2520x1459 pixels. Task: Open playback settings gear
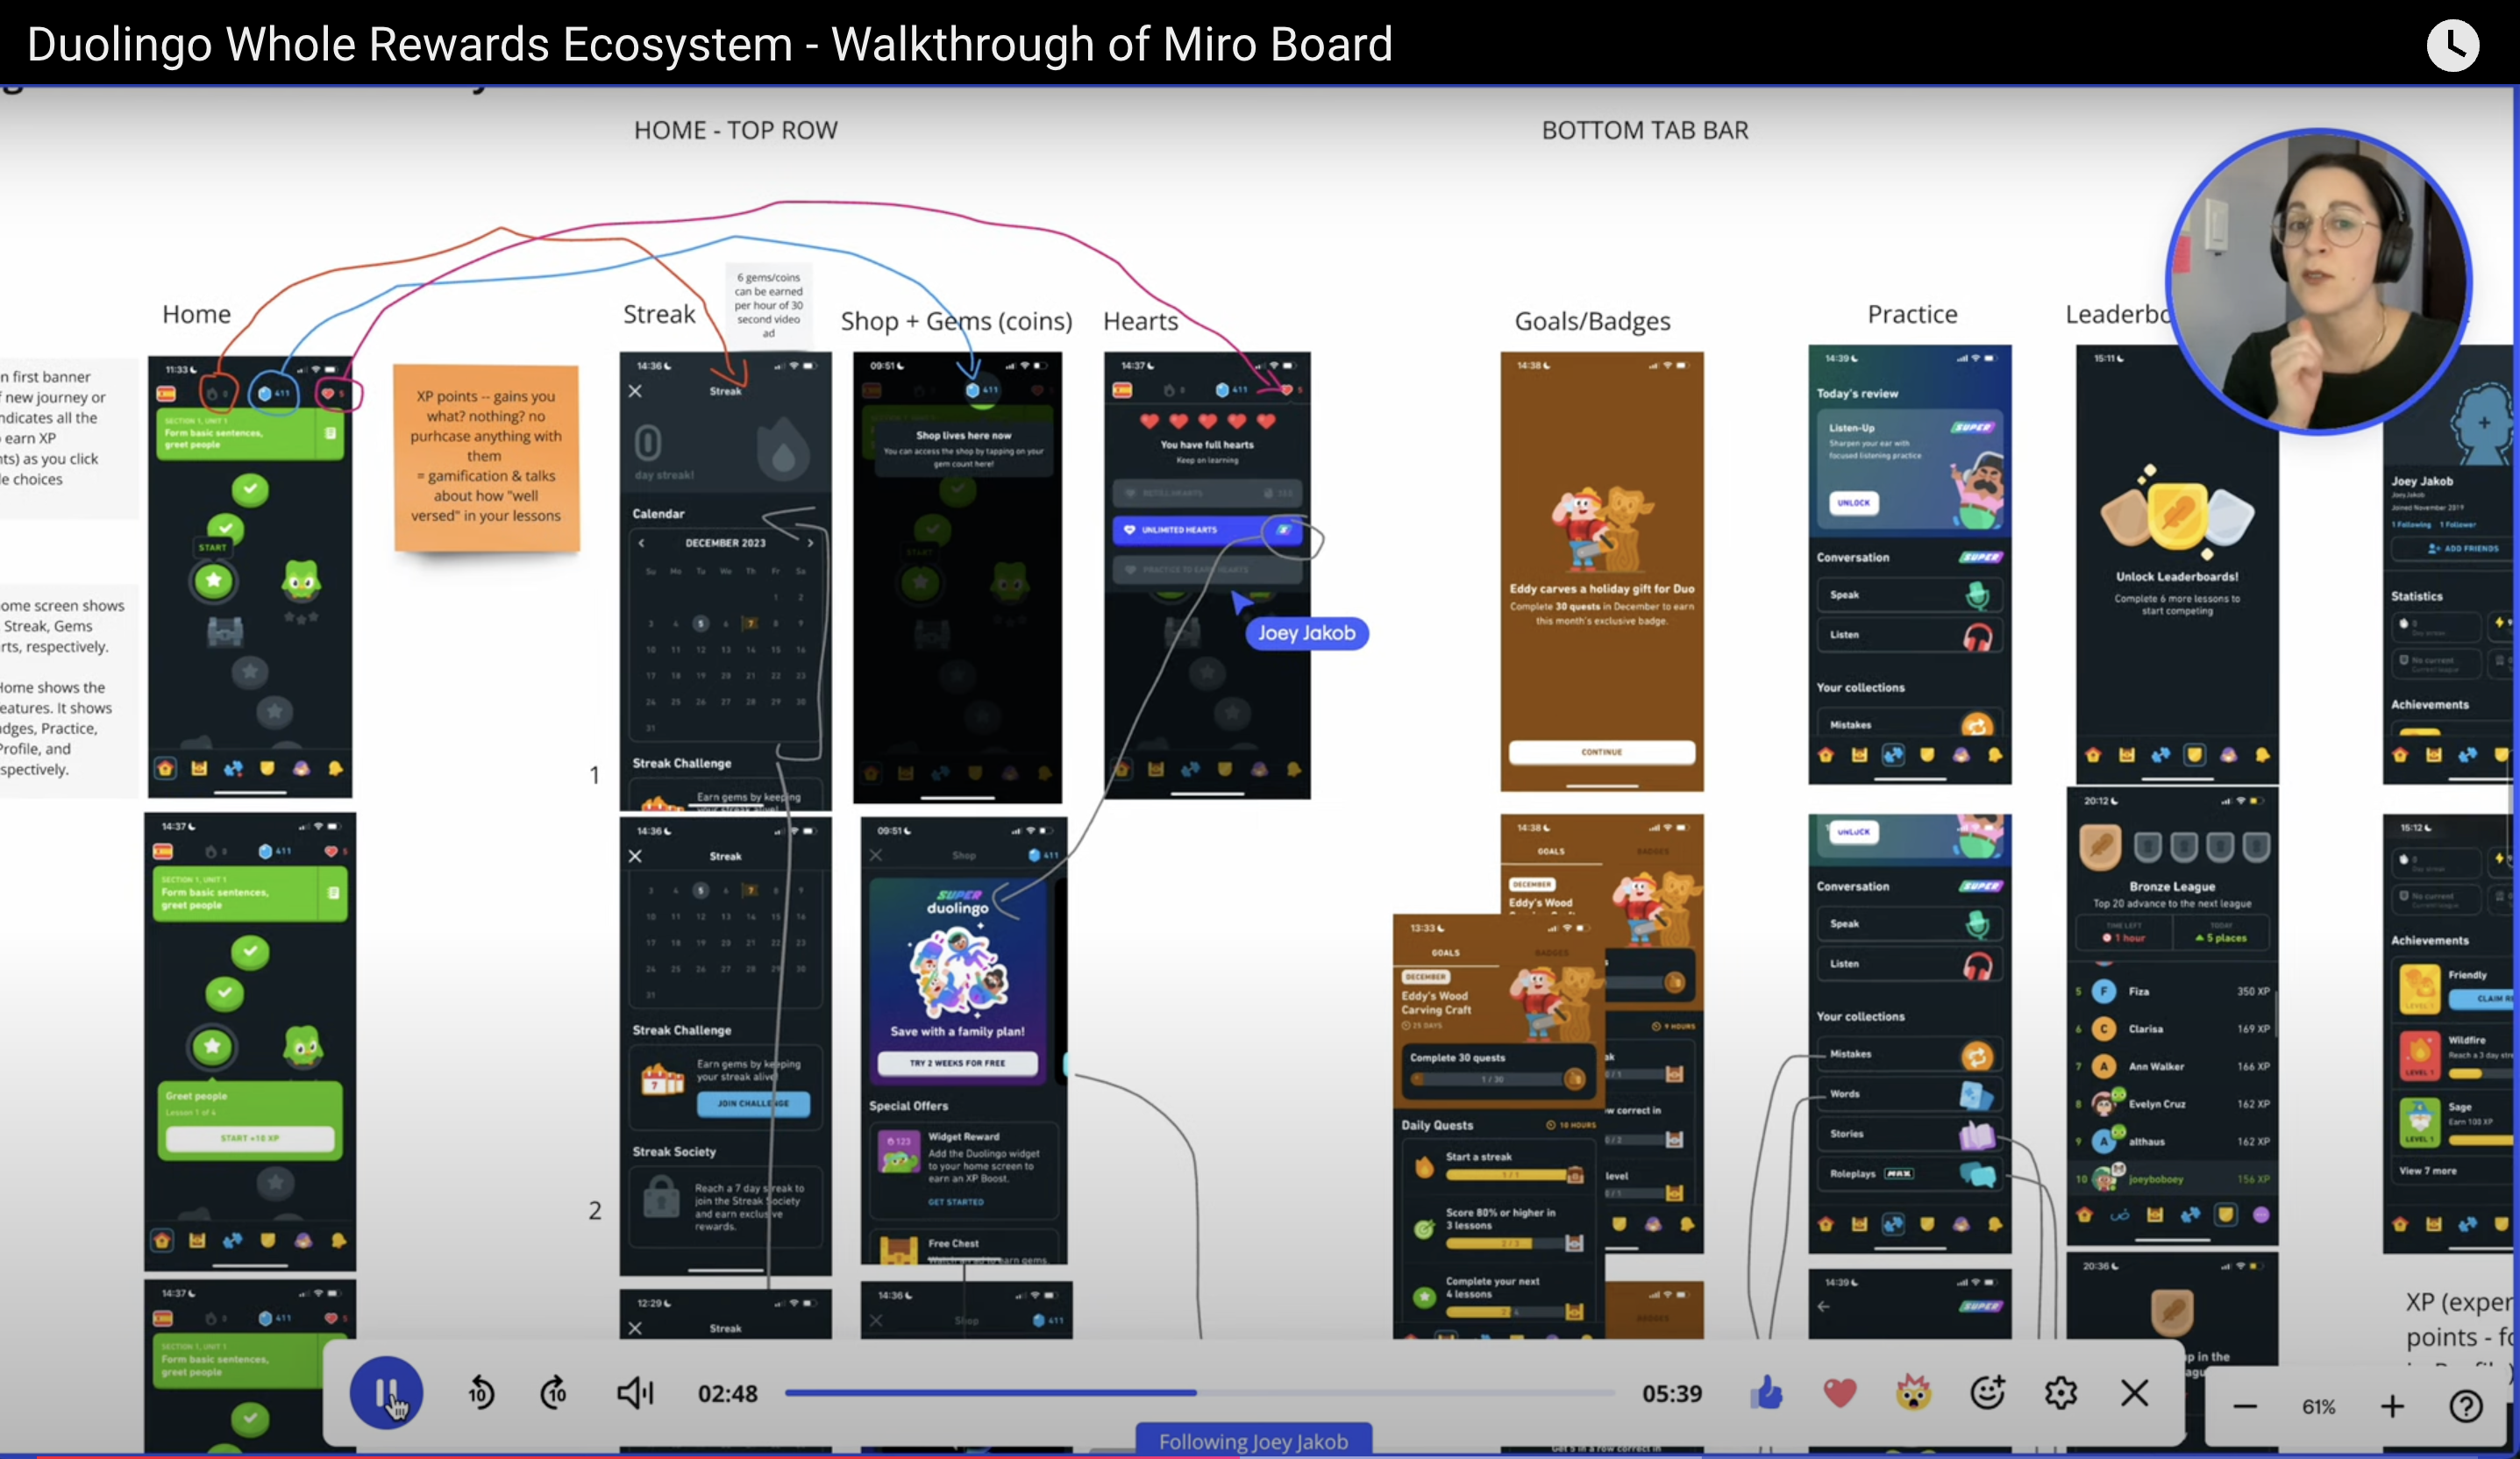coord(2061,1392)
